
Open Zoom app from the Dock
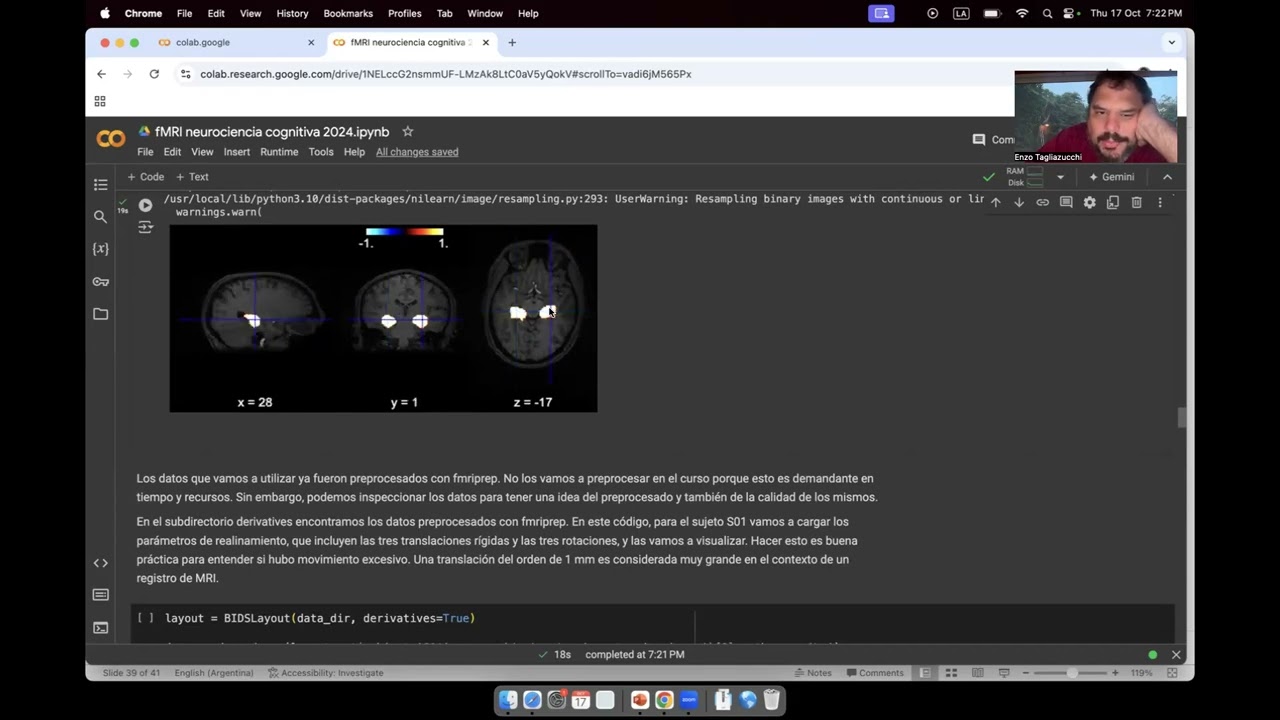688,700
